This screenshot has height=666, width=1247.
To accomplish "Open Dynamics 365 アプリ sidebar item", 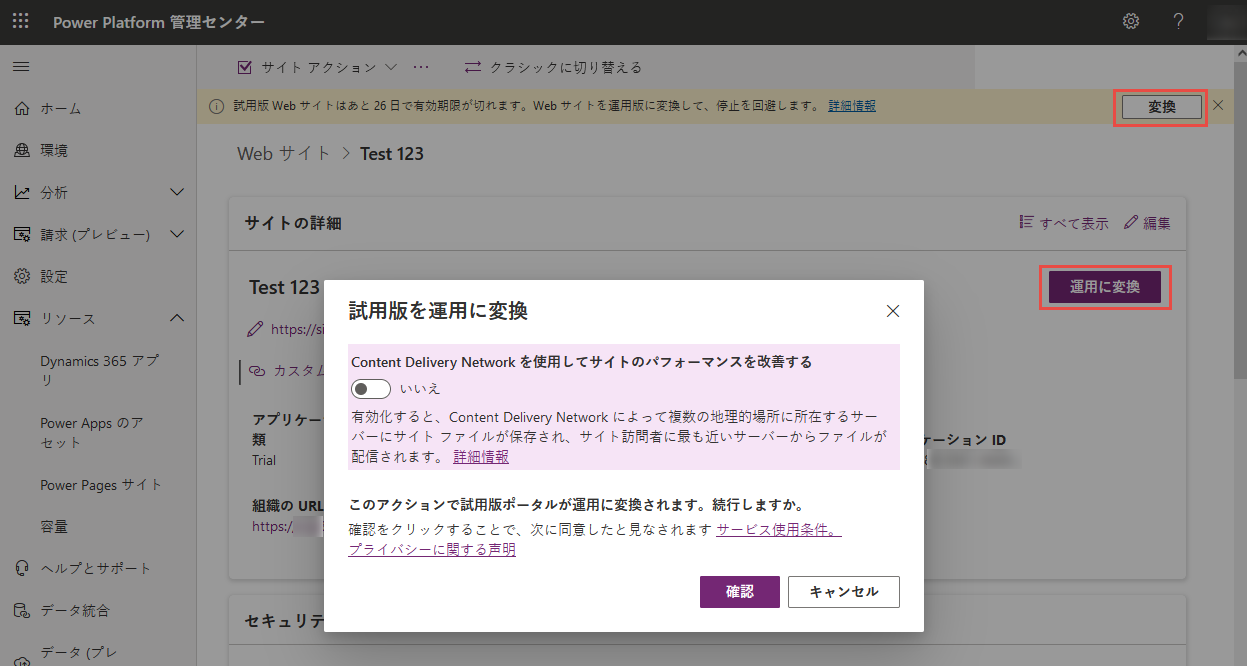I will pos(100,370).
